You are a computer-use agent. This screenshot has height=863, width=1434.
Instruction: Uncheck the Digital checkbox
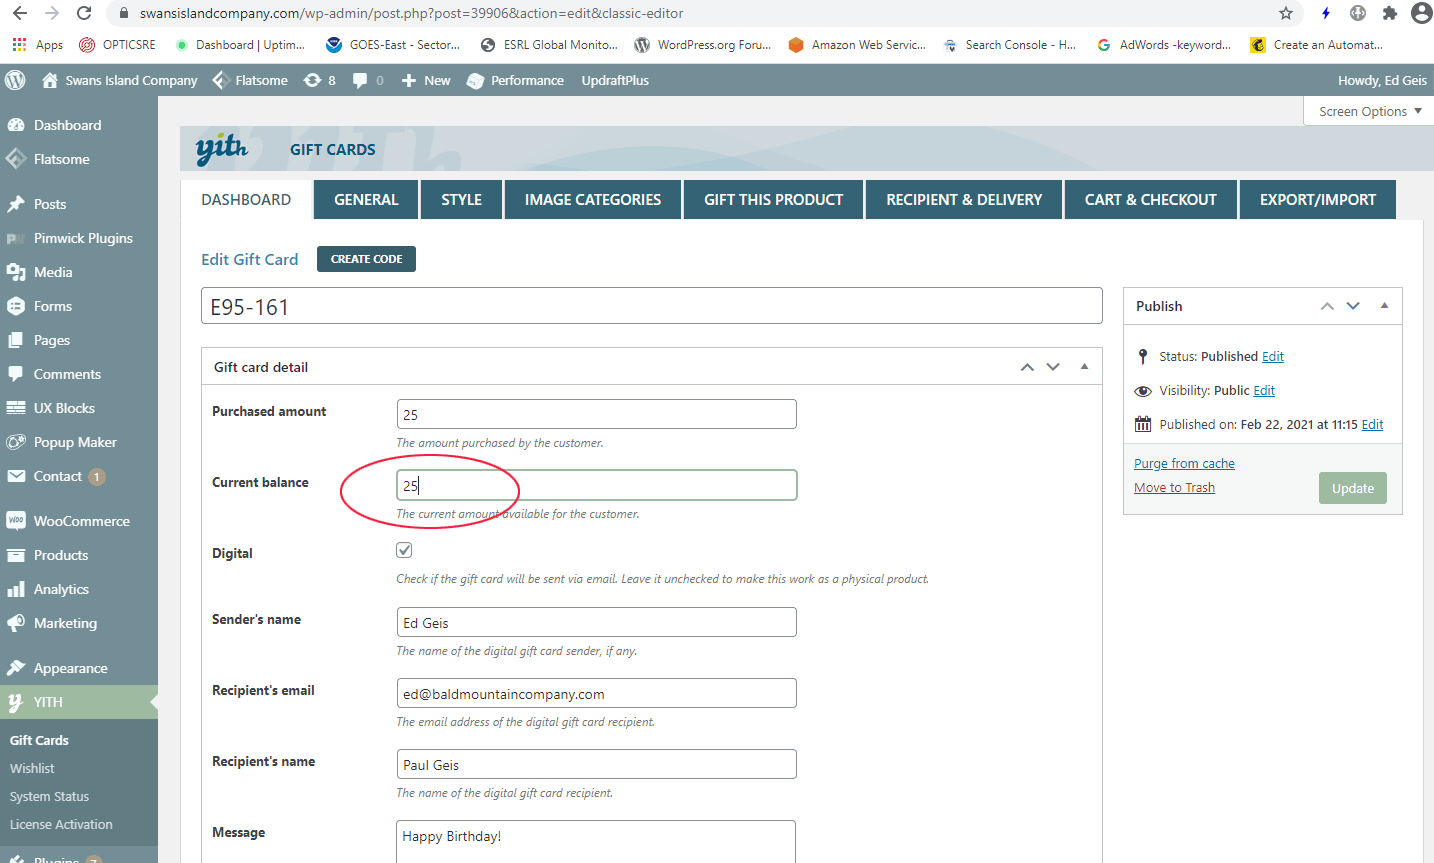[404, 550]
